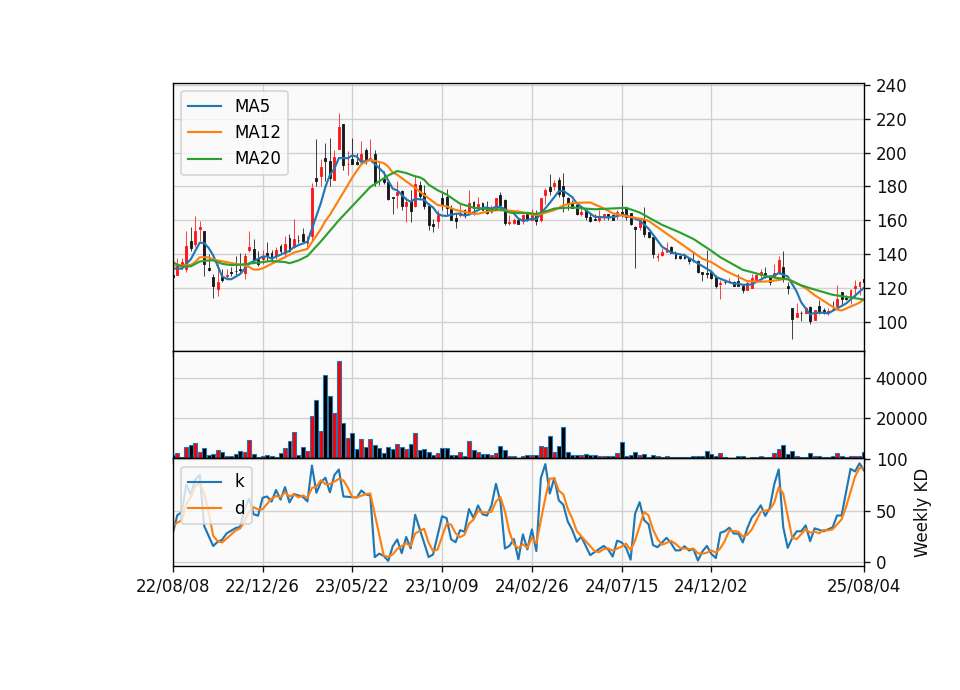Click the 20000 volume axis label

click(901, 419)
